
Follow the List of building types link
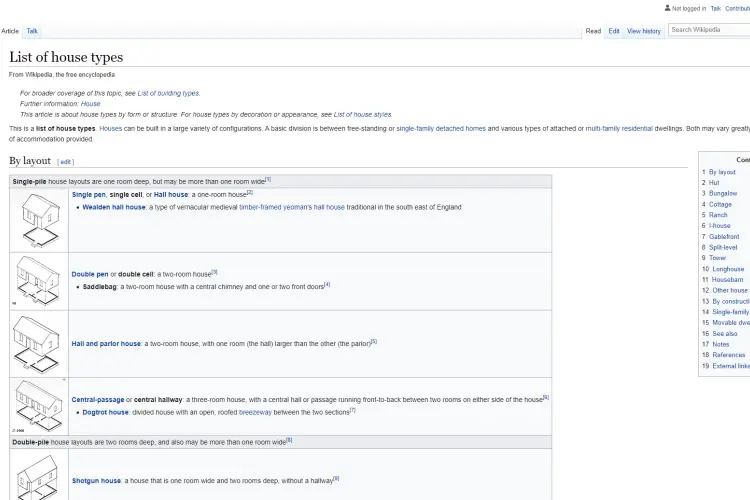pyautogui.click(x=168, y=93)
